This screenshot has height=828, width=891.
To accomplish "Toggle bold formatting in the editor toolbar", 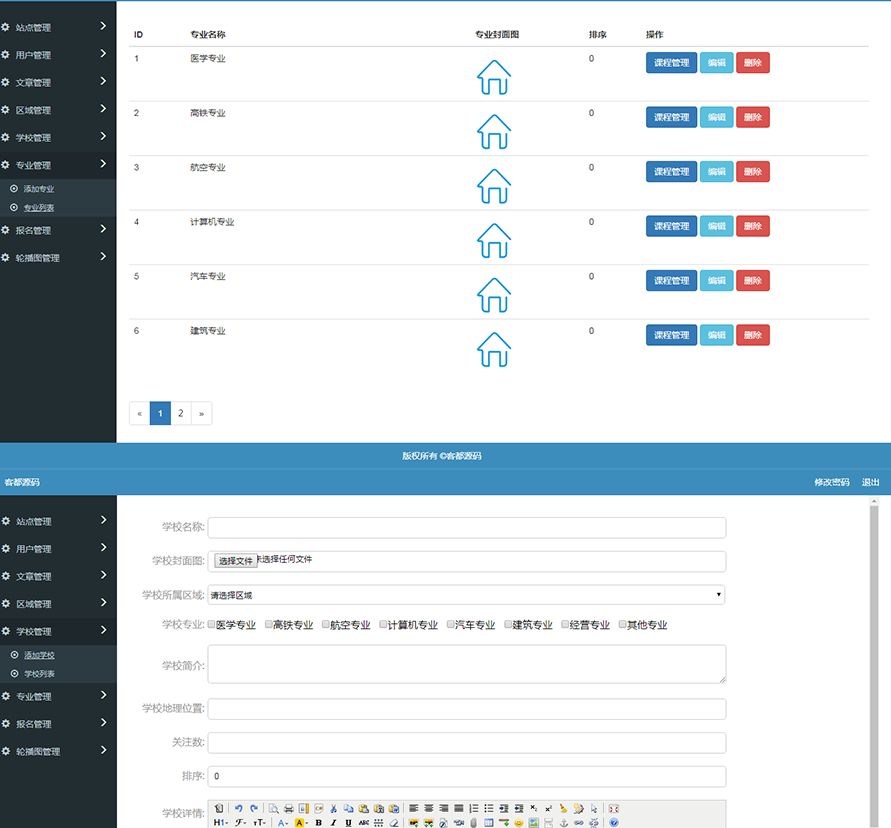I will tap(318, 823).
